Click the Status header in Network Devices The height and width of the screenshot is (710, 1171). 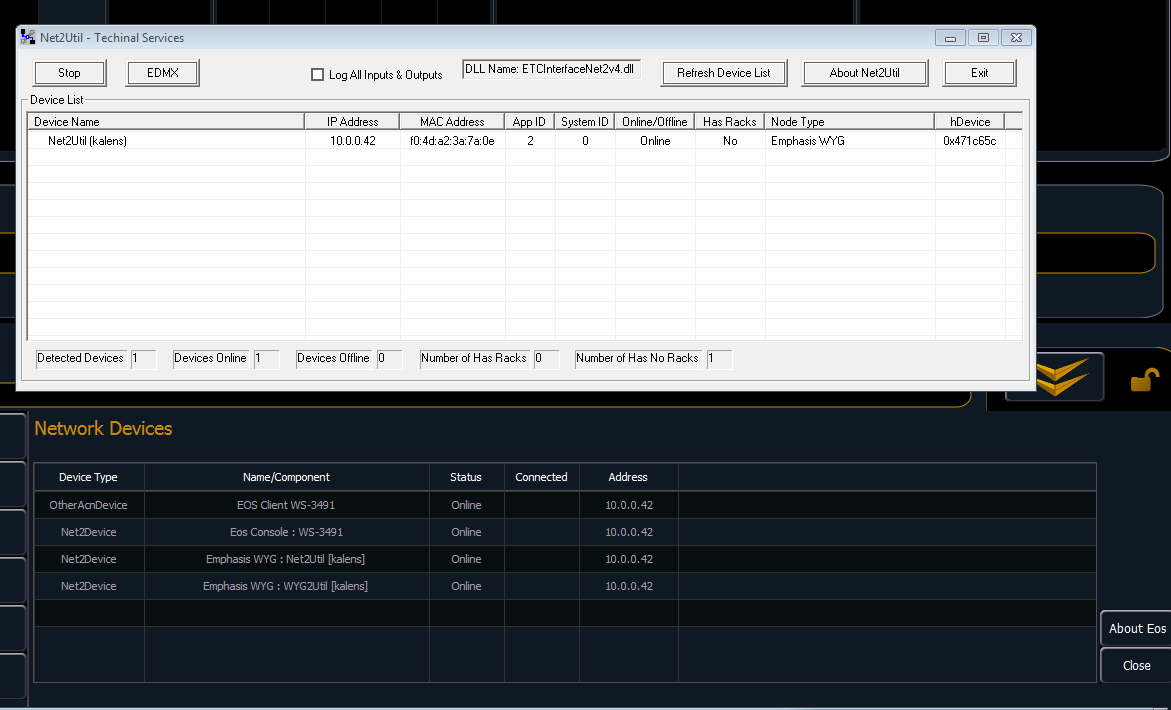pos(466,477)
